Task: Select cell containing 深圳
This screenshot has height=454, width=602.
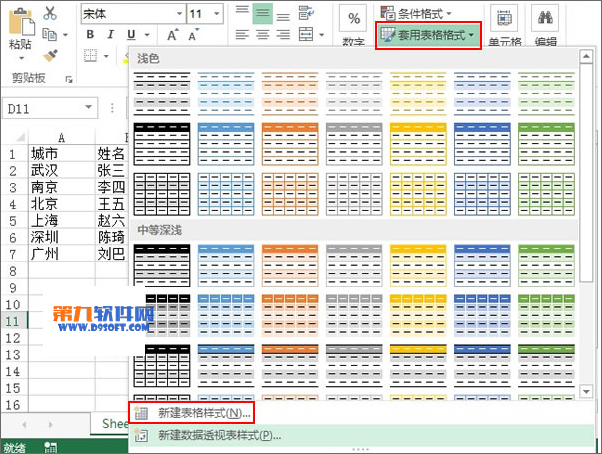Action: [x=61, y=237]
